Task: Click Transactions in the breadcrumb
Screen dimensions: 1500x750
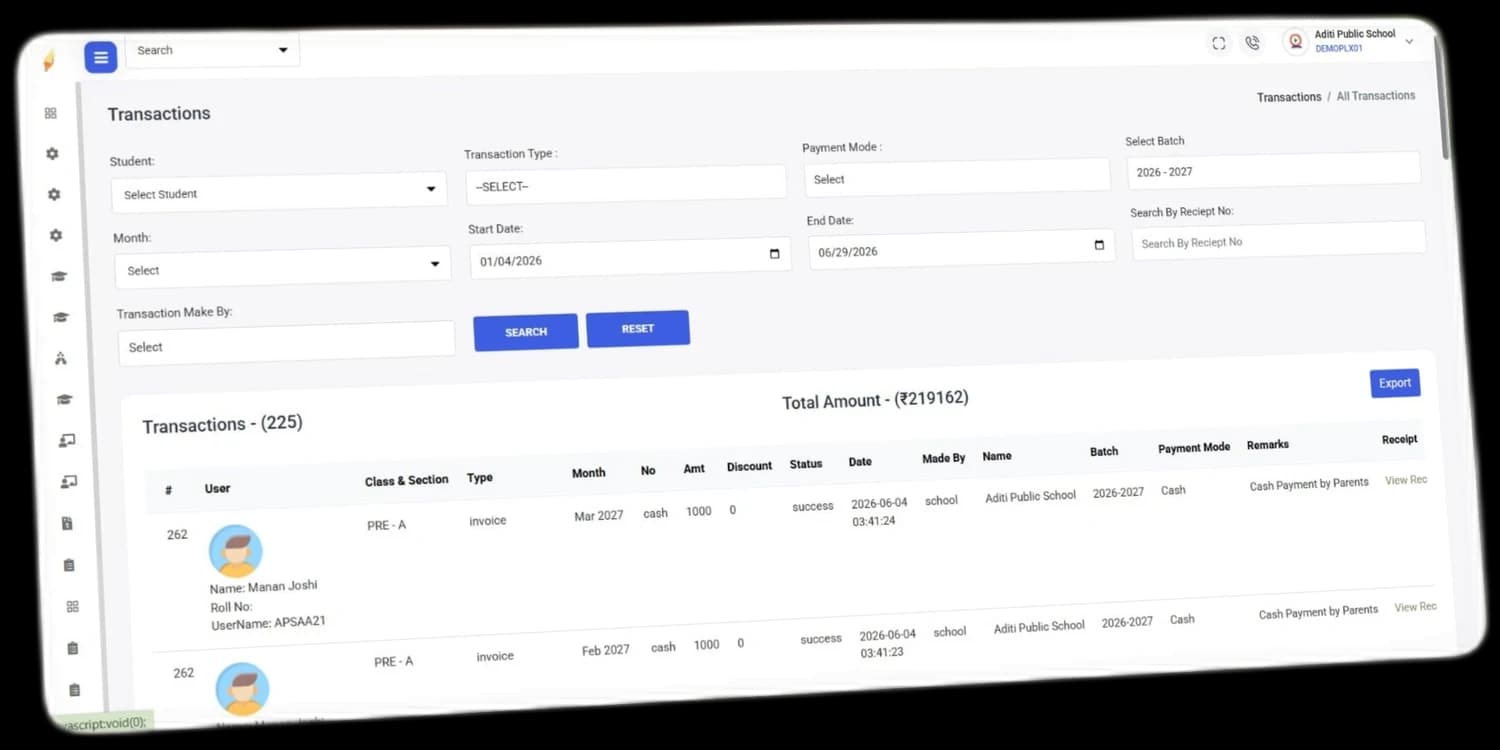Action: pos(1289,97)
